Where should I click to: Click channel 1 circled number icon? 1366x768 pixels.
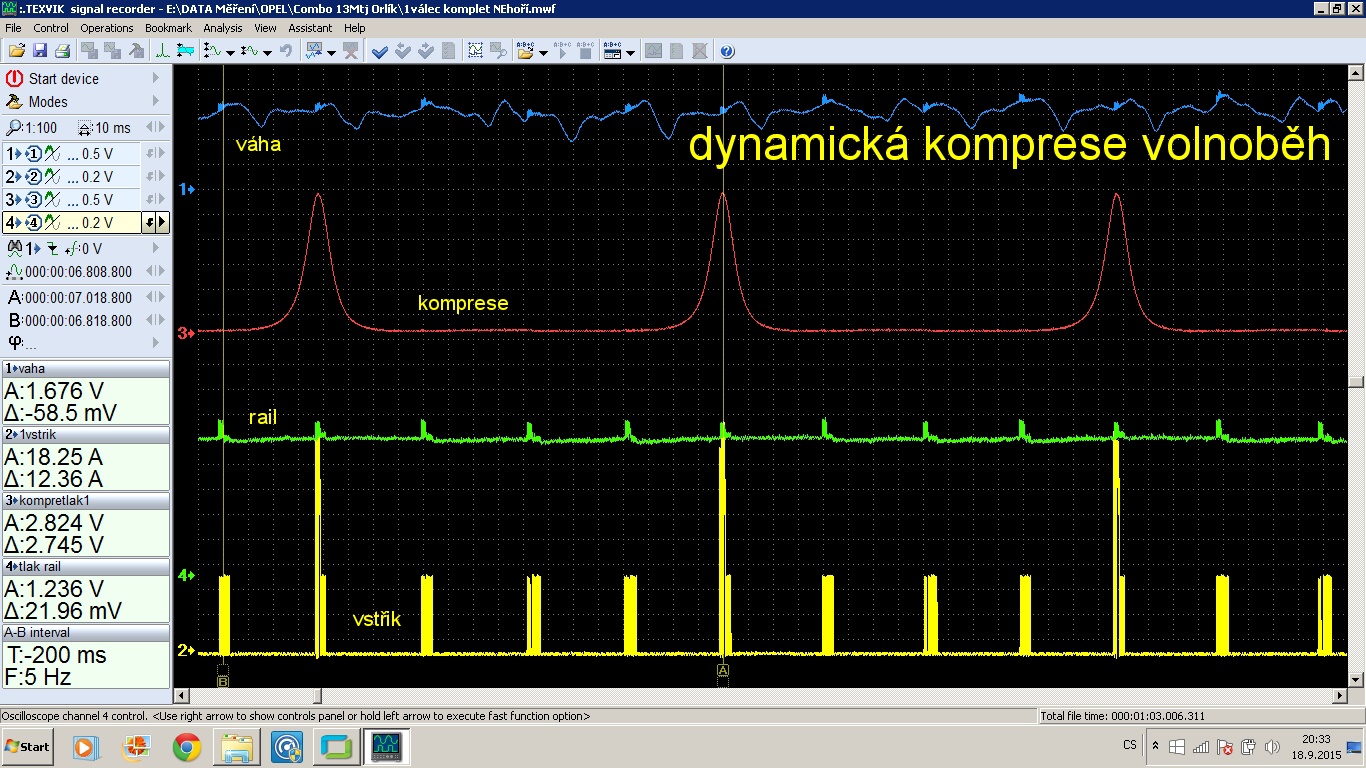(34, 154)
